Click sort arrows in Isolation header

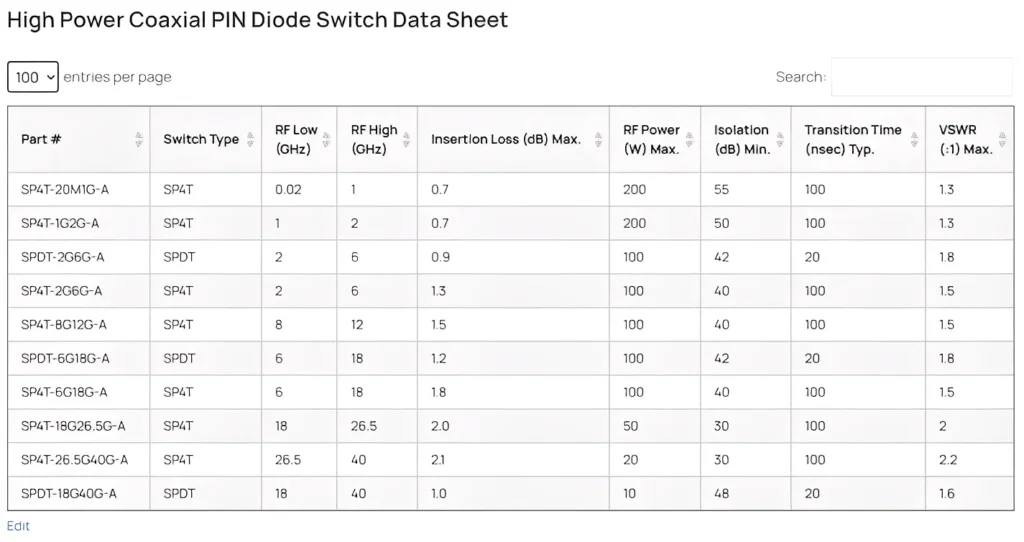pyautogui.click(x=780, y=140)
